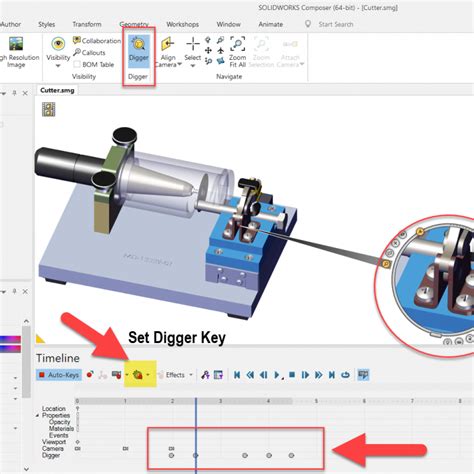474x474 pixels.
Task: Click the High Resolution Image icon
Action: 16,44
